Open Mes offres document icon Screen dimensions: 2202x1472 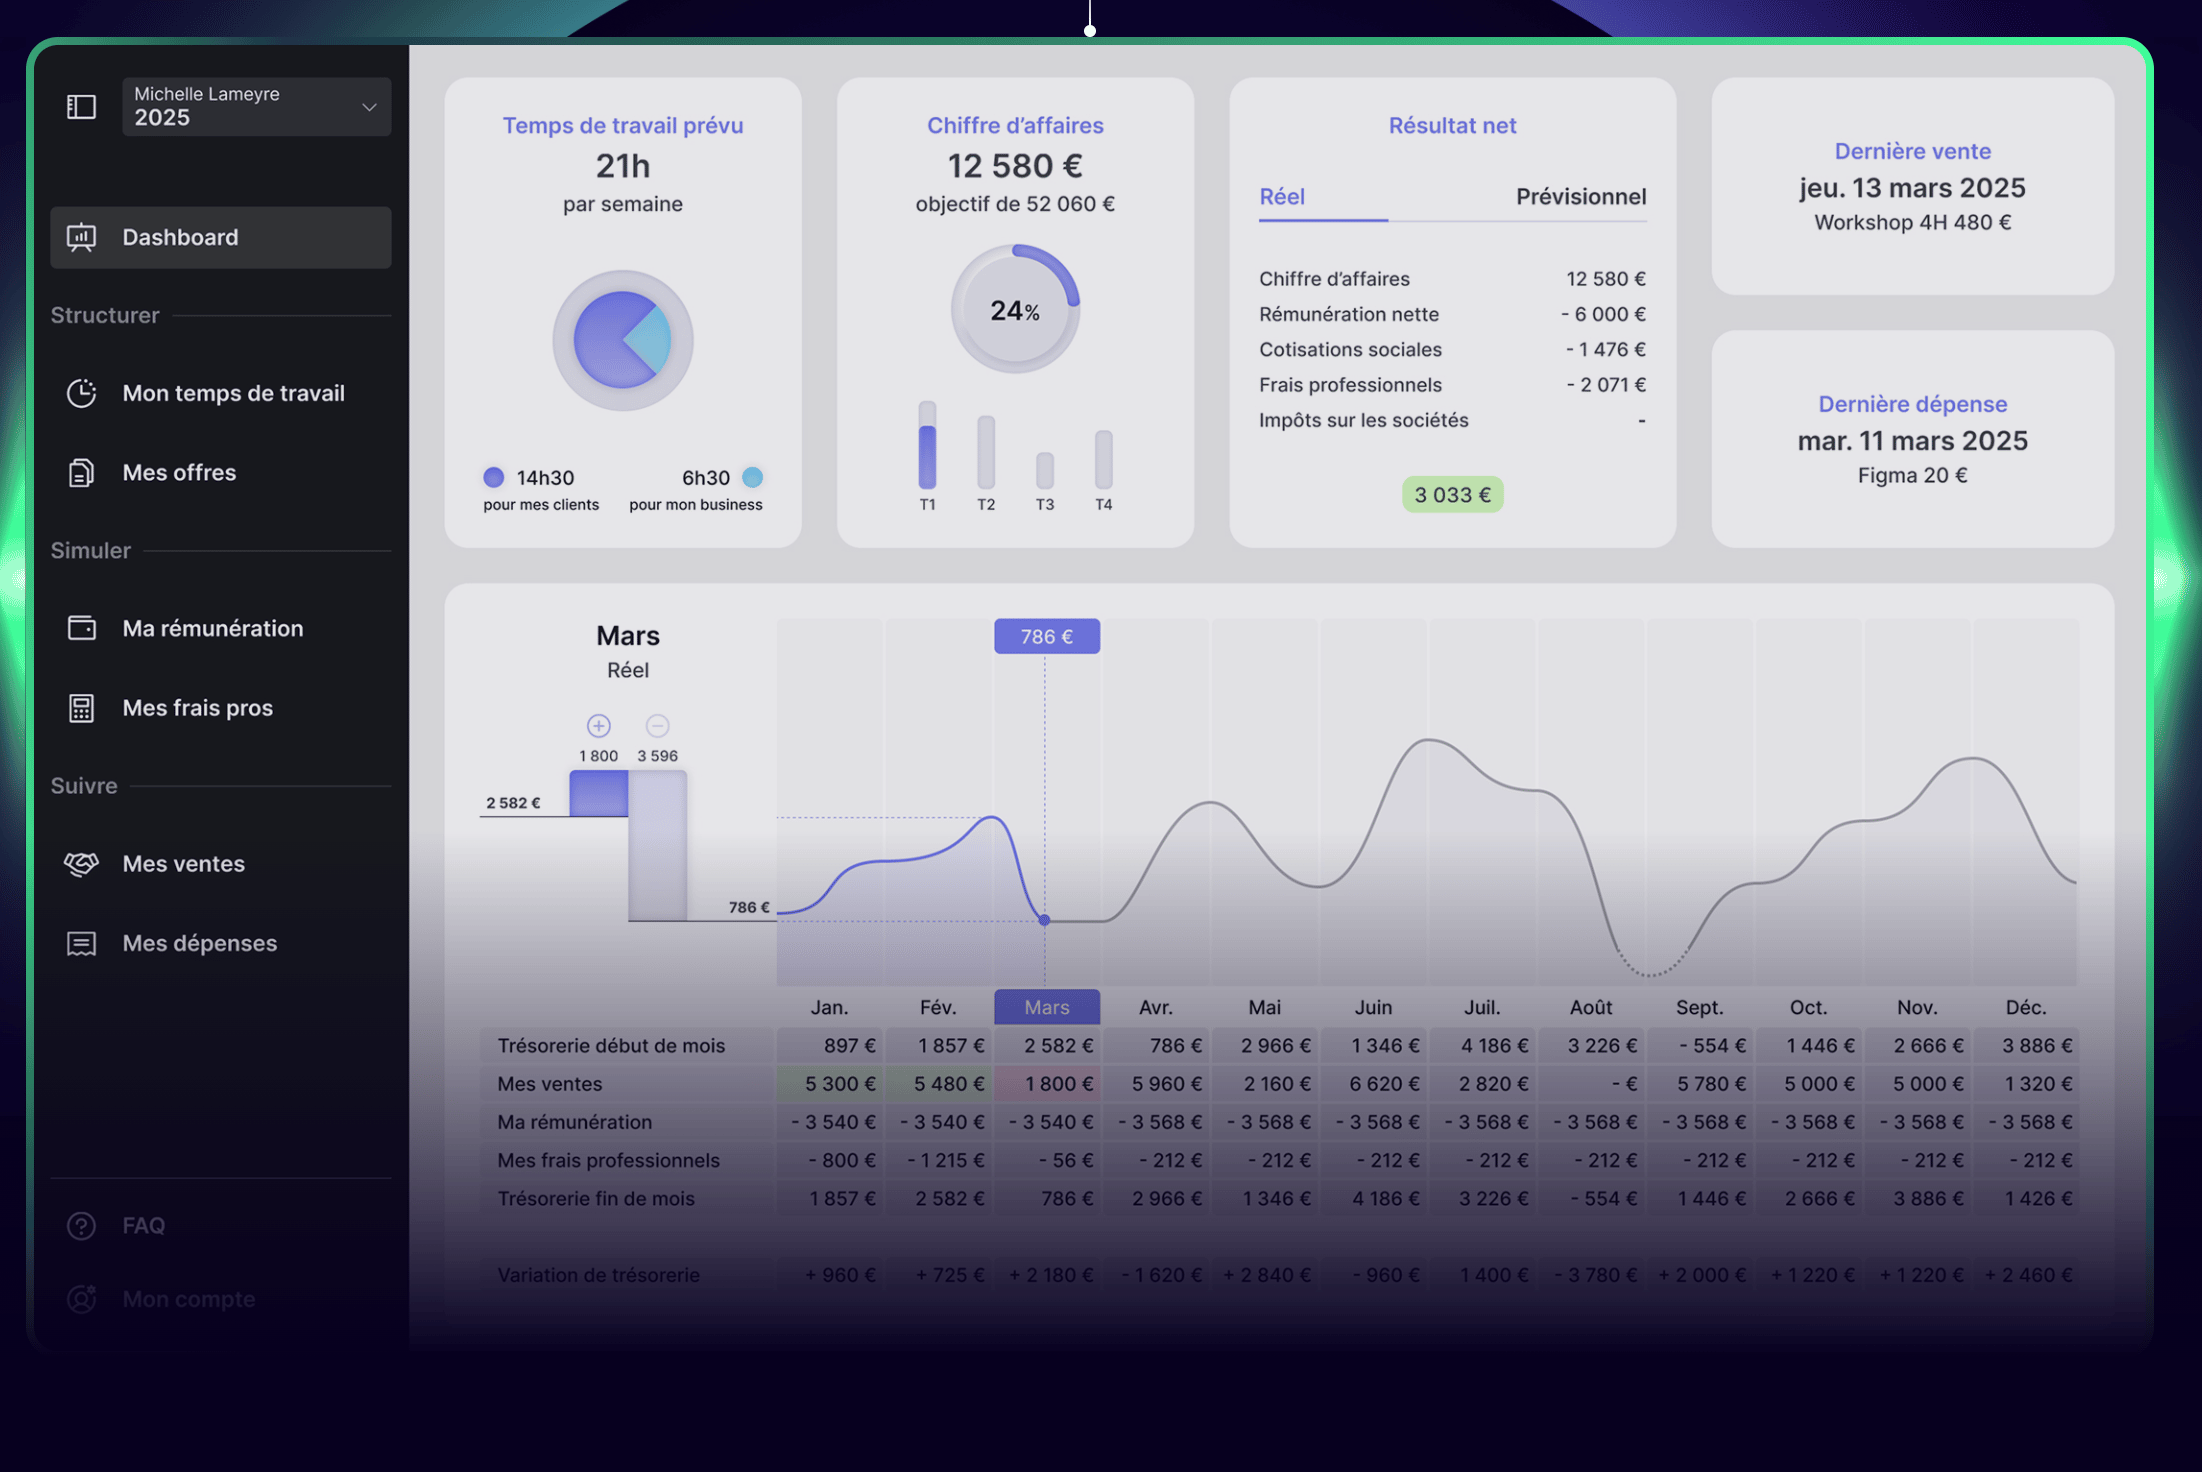pyautogui.click(x=81, y=472)
